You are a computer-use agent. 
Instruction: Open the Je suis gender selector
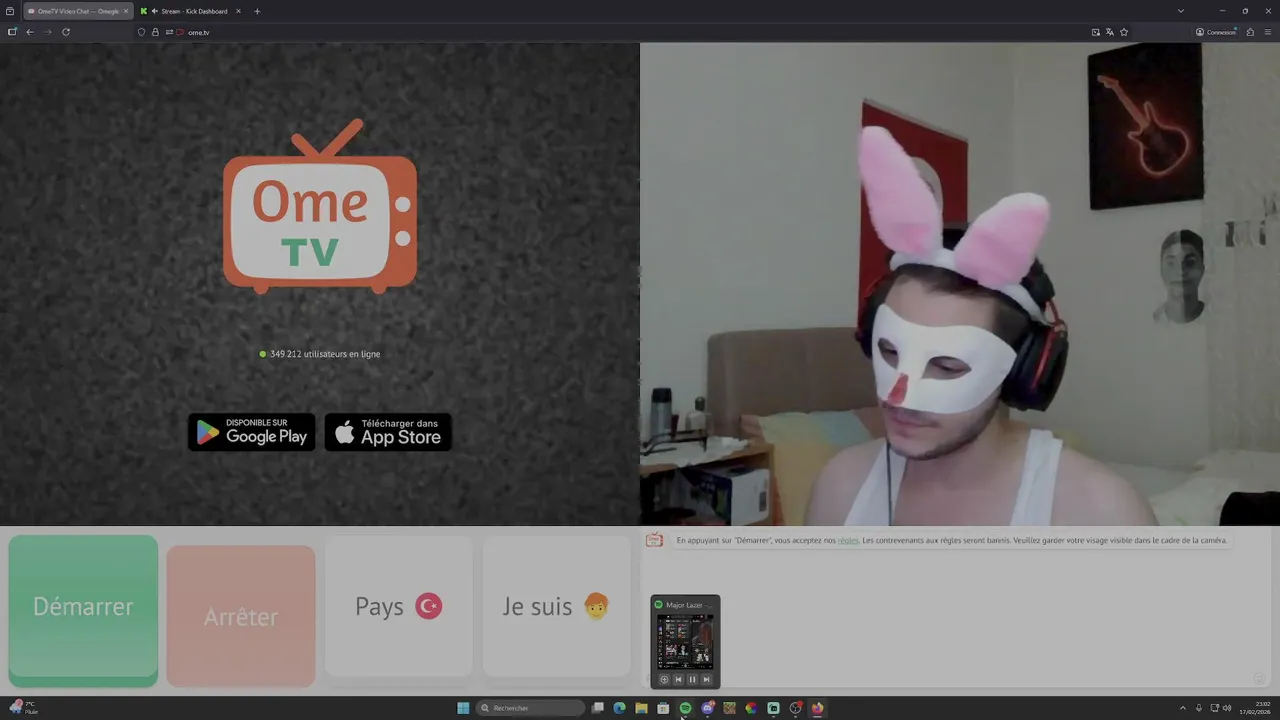pos(556,606)
